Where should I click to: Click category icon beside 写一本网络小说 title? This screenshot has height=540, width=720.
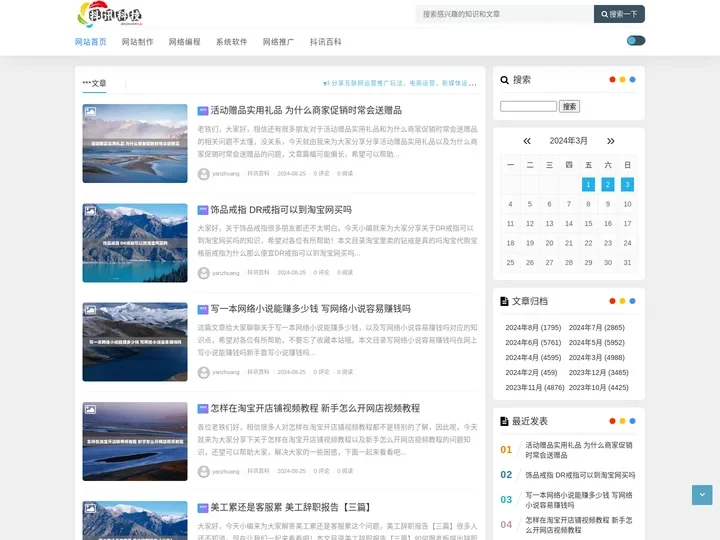coord(203,309)
